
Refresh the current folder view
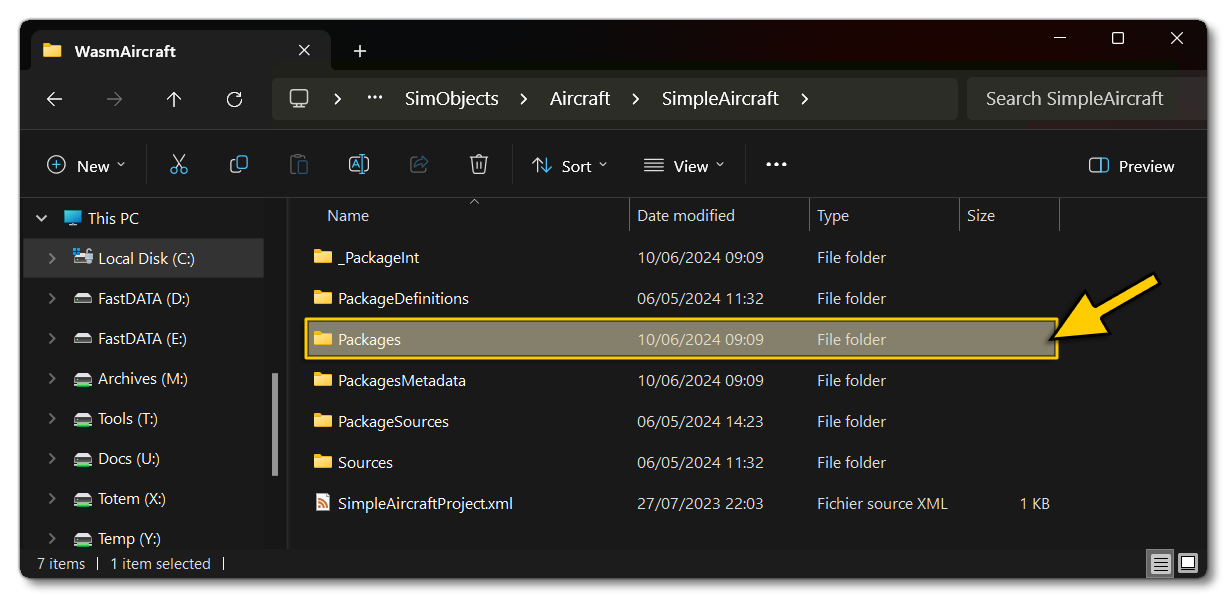(234, 99)
